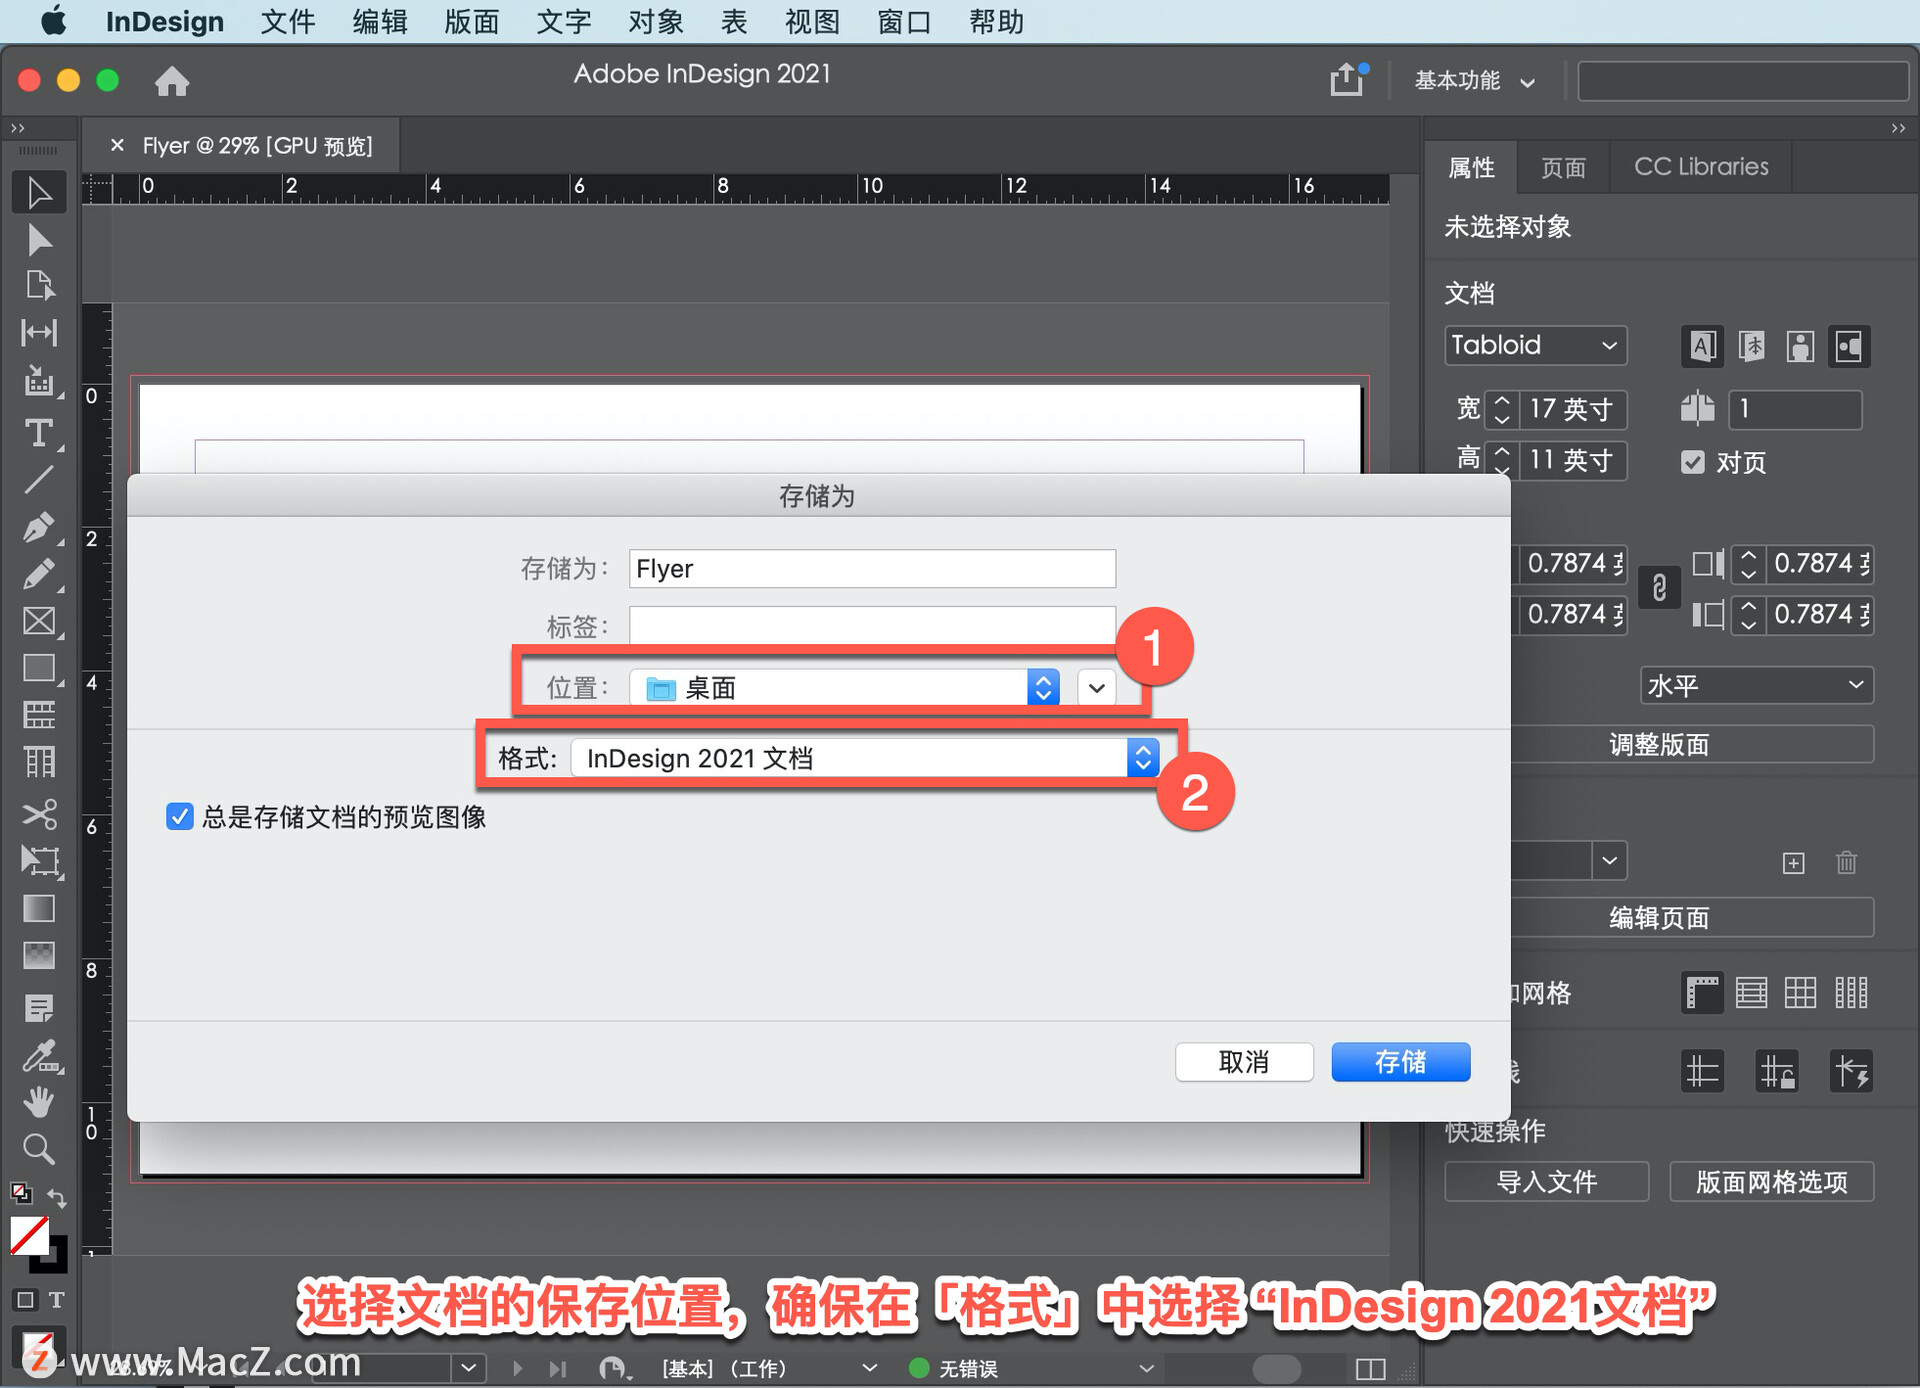Click the Home icon in the title bar
The width and height of the screenshot is (1920, 1388).
pos(171,81)
